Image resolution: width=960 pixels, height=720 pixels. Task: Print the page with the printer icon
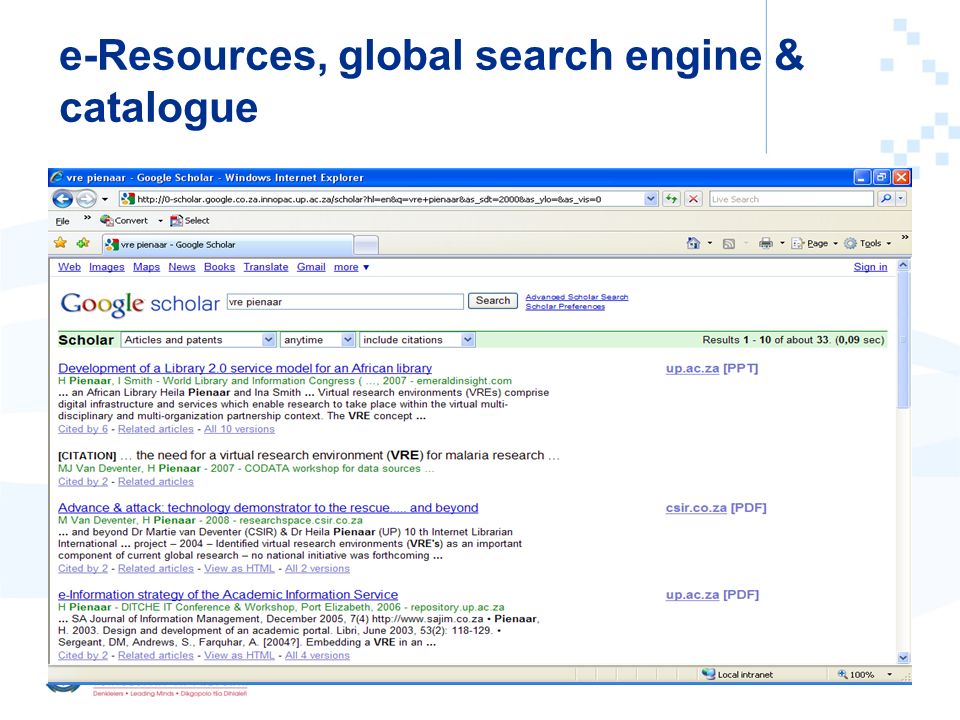[765, 243]
